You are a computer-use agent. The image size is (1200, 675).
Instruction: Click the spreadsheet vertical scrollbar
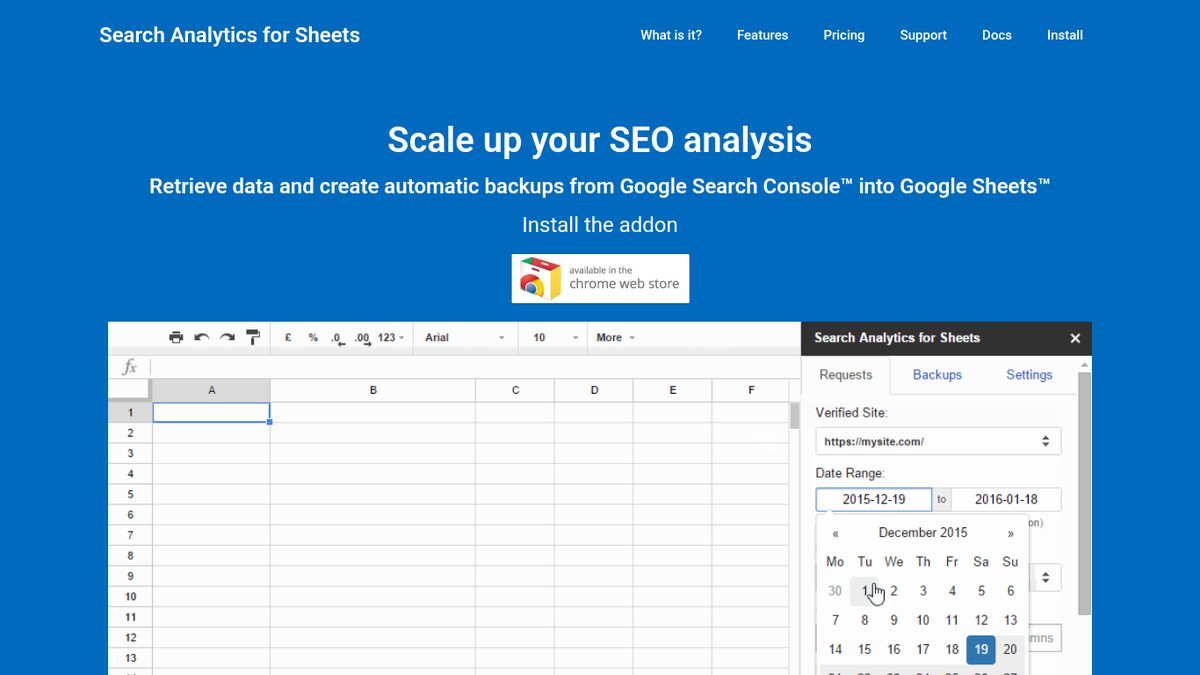(x=795, y=415)
